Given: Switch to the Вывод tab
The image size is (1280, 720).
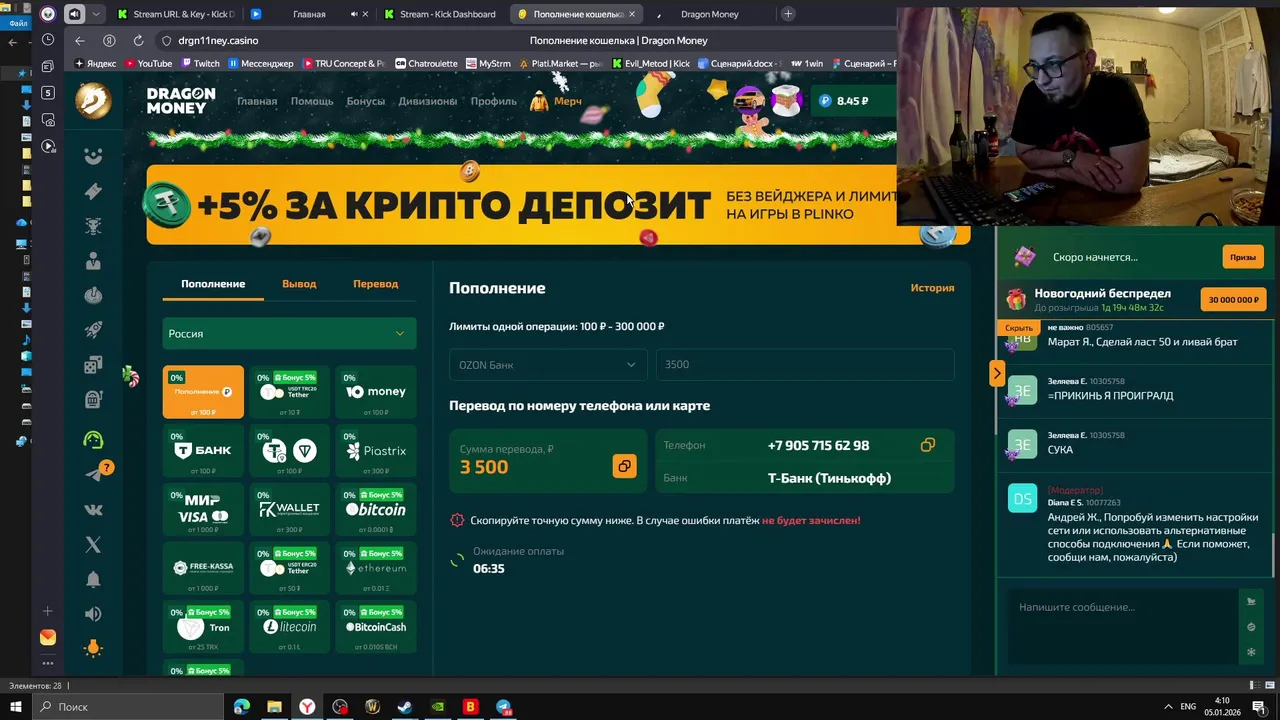Looking at the screenshot, I should (x=299, y=284).
